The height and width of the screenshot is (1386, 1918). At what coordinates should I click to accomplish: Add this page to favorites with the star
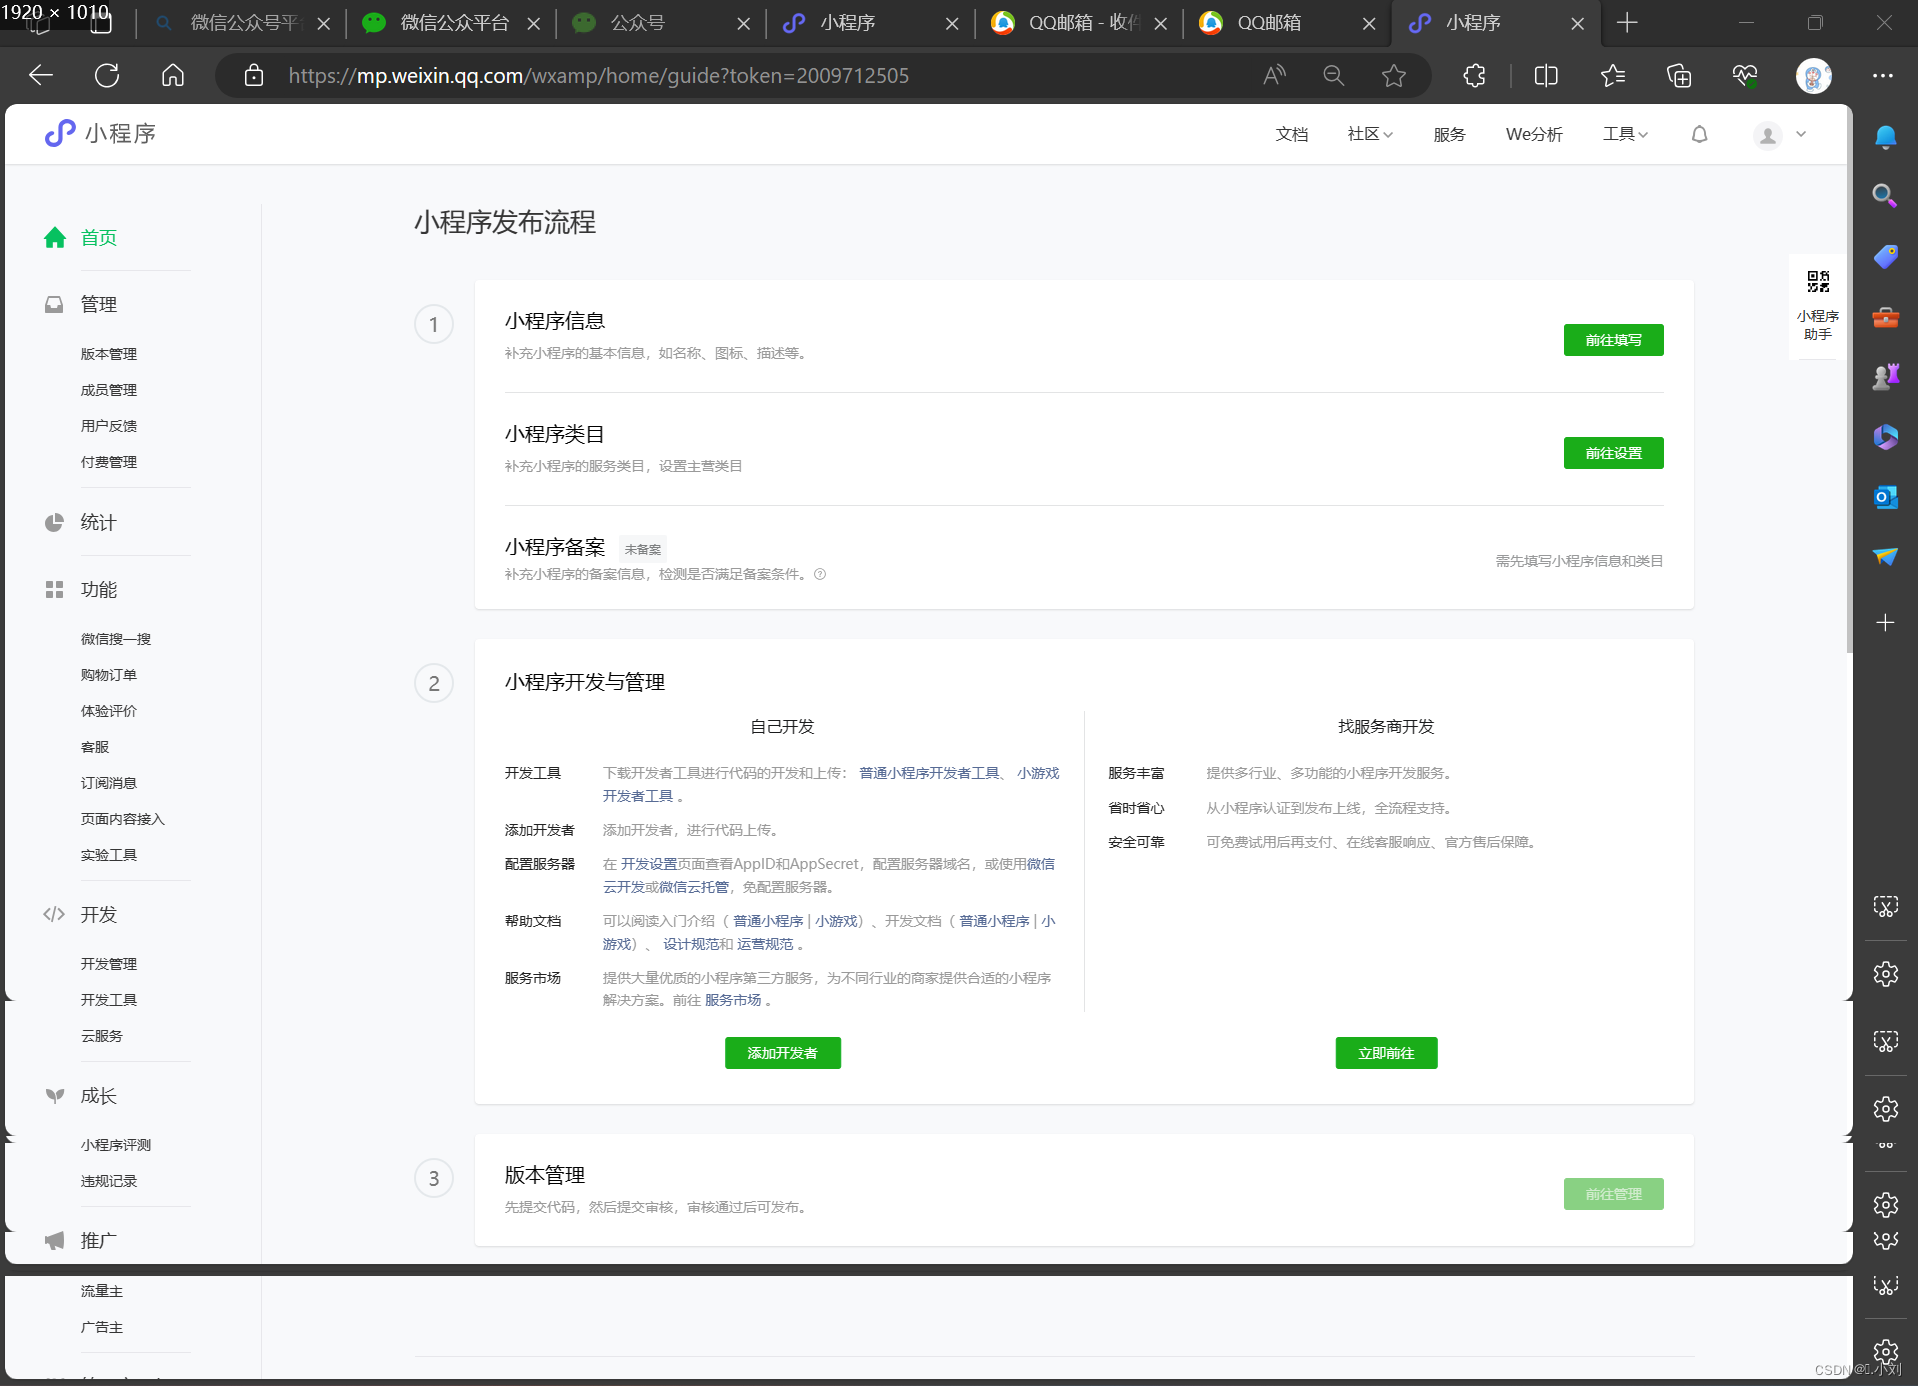(1394, 75)
